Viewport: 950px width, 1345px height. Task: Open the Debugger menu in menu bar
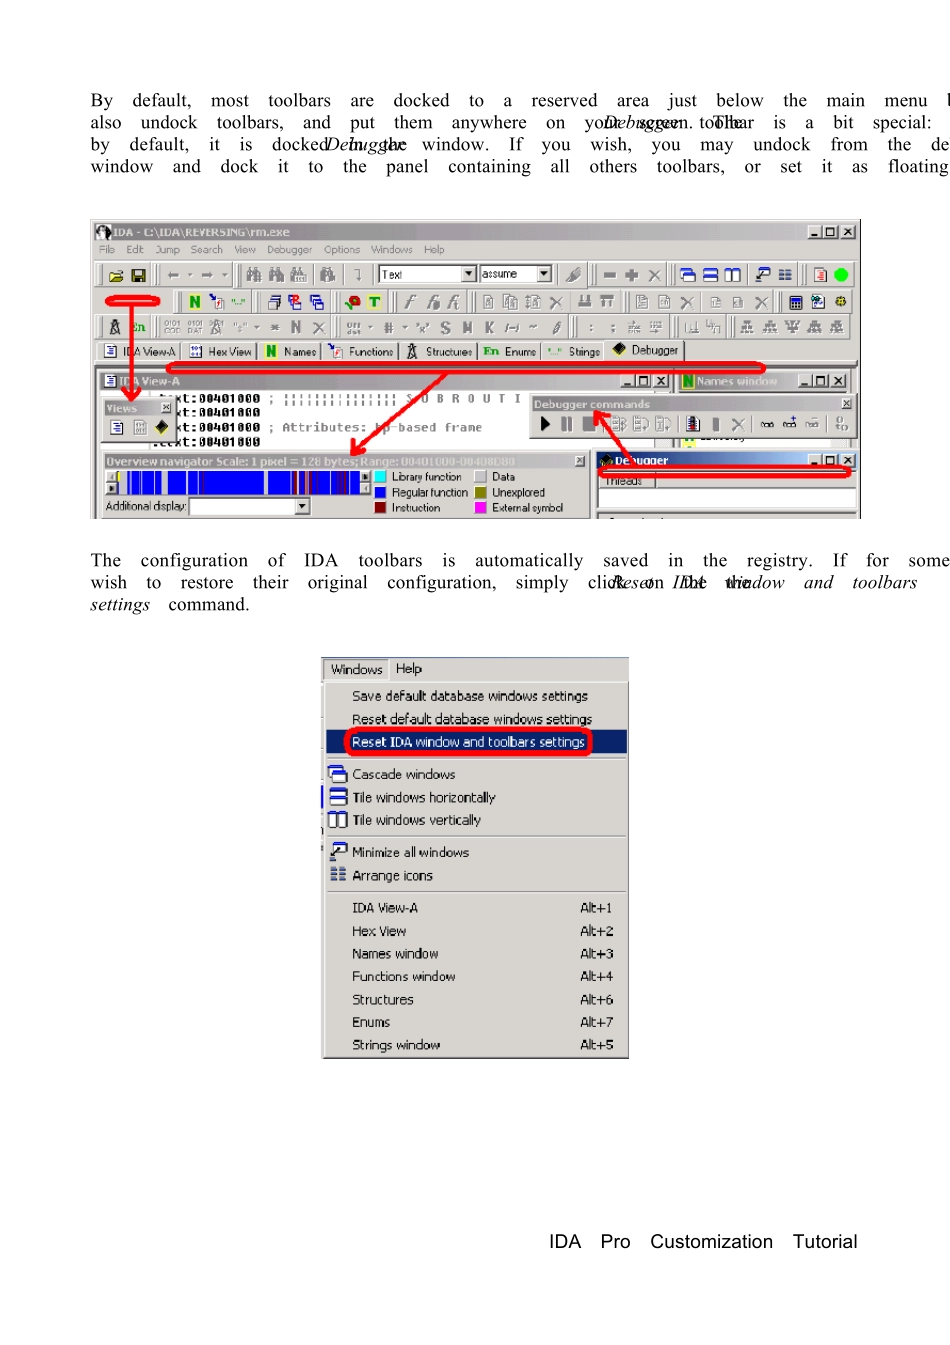pyautogui.click(x=289, y=250)
